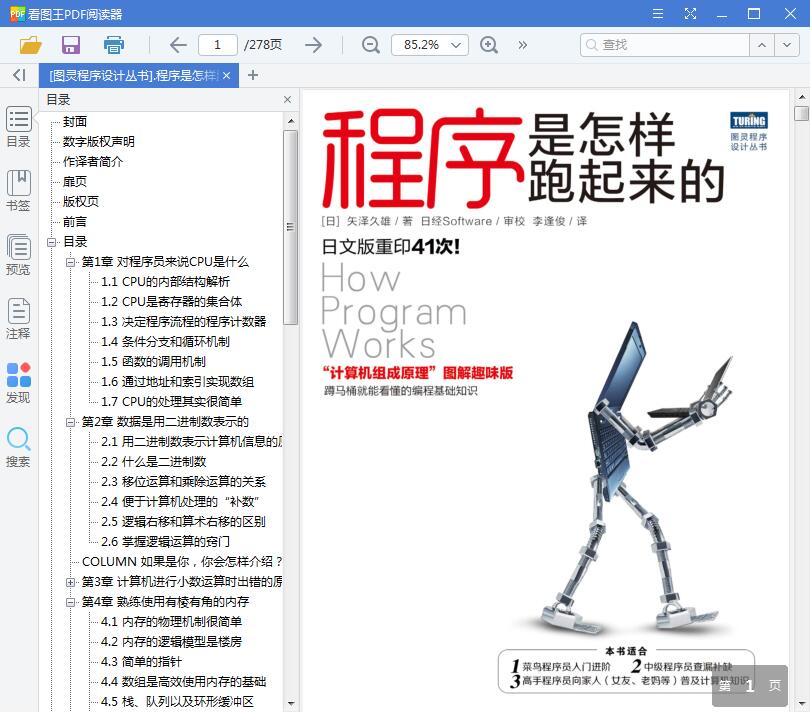
Task: Open the 注释 annotations panel
Action: [19, 319]
